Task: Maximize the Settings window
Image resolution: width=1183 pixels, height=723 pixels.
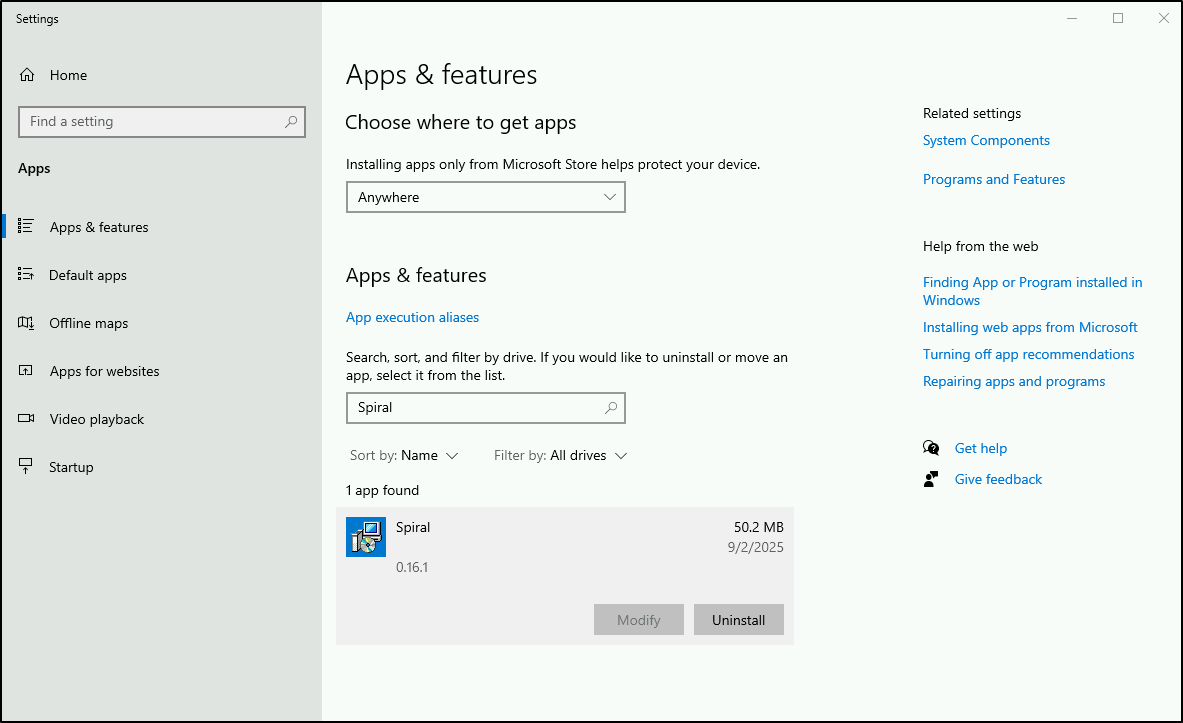Action: click(x=1118, y=18)
